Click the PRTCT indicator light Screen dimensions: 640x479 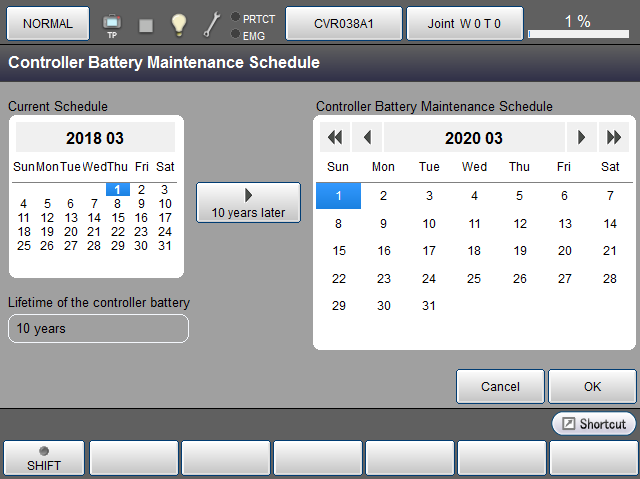coord(235,17)
